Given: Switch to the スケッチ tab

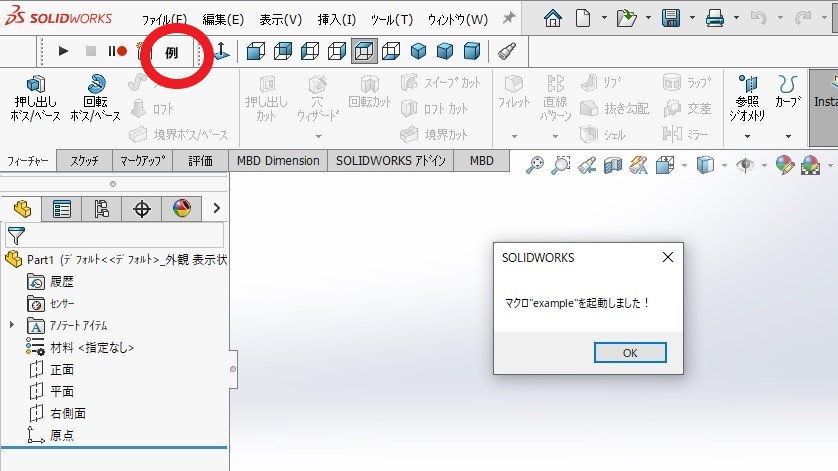Looking at the screenshot, I should [84, 160].
